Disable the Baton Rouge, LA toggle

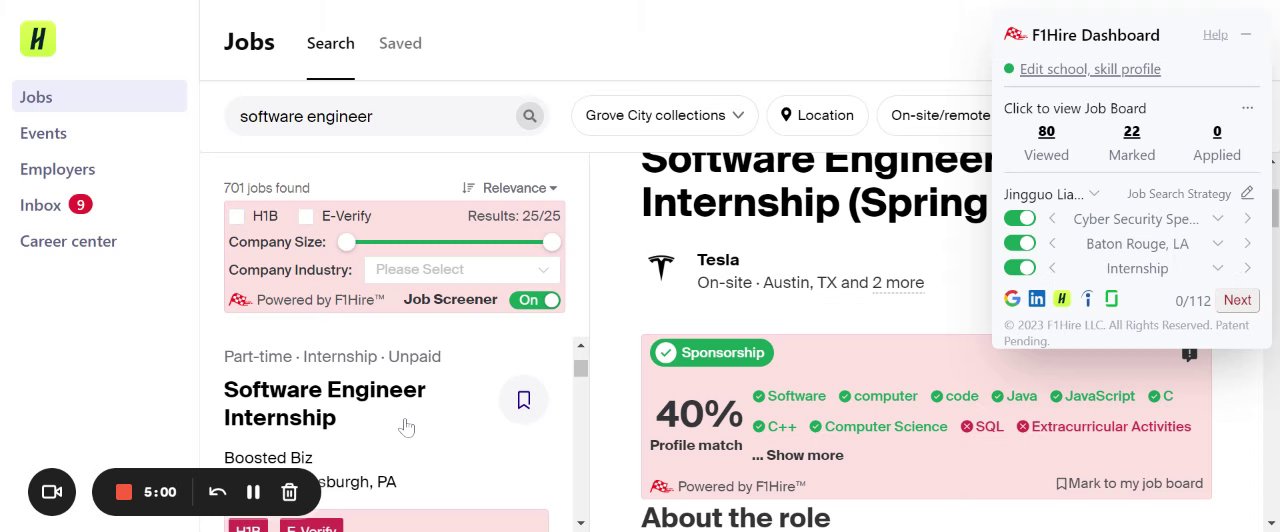pyautogui.click(x=1019, y=243)
